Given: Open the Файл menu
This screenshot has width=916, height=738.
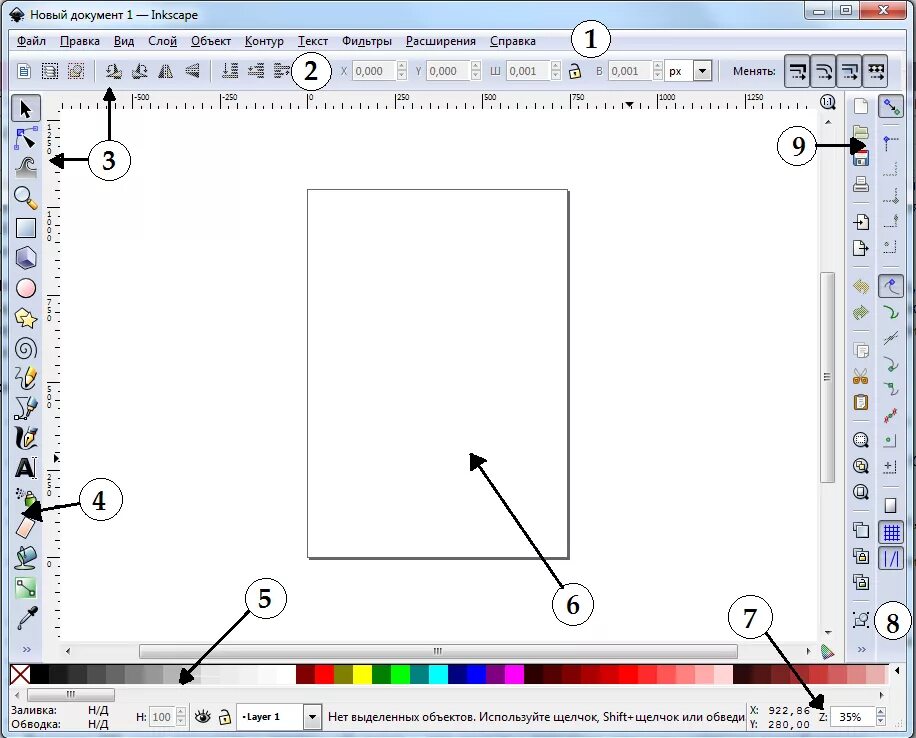Looking at the screenshot, I should click(x=32, y=41).
